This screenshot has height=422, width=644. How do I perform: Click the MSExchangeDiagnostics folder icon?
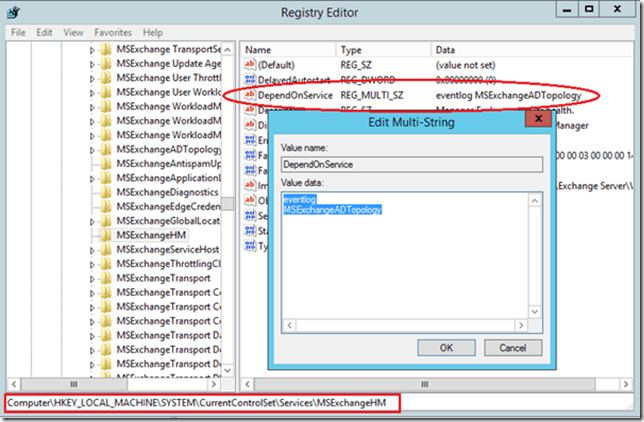106,192
